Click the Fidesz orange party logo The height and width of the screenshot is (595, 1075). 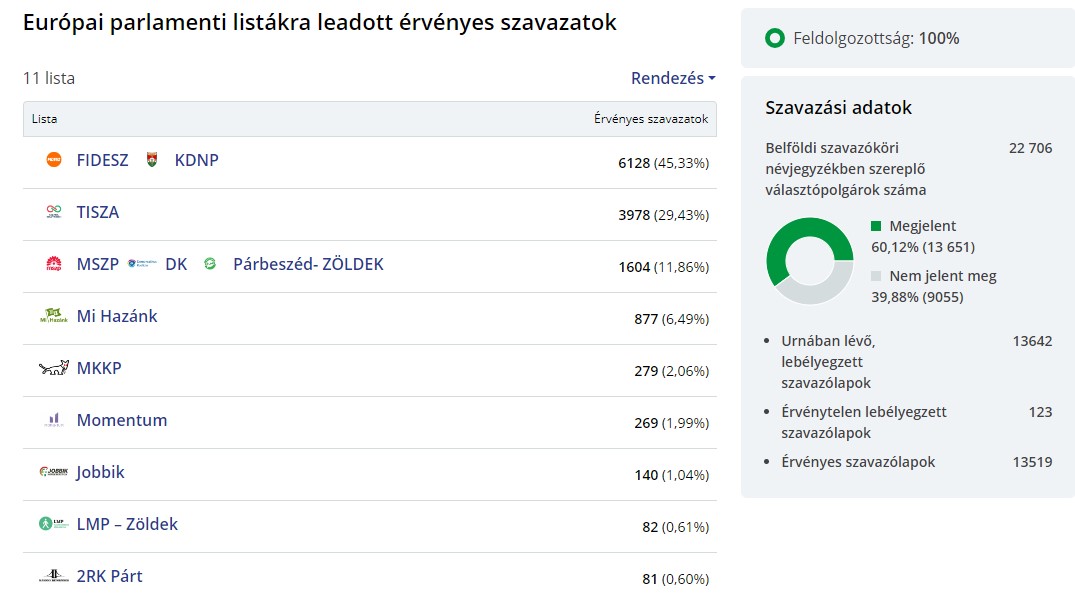(x=54, y=160)
